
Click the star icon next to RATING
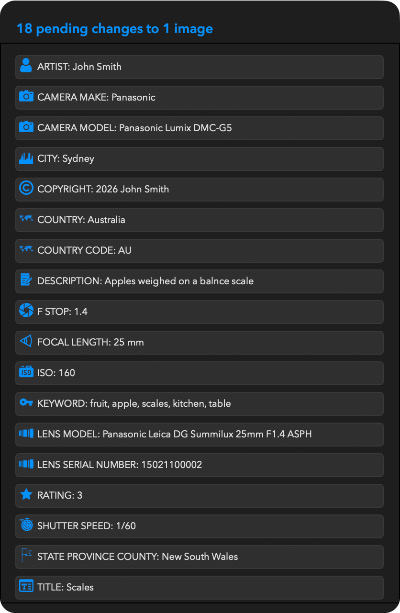click(26, 494)
